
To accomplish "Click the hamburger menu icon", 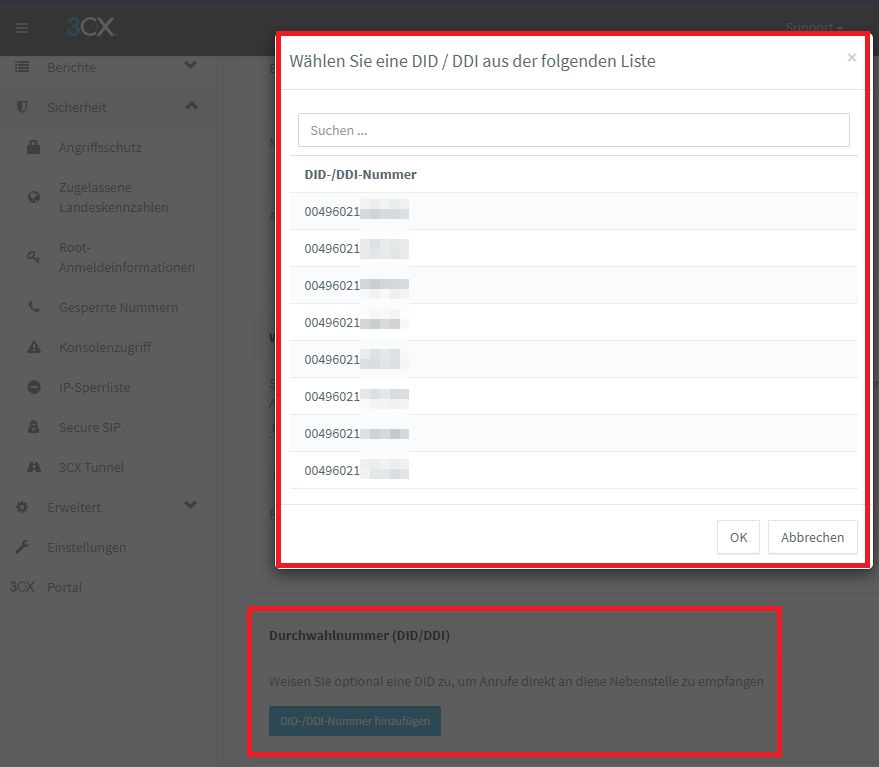I will [x=22, y=28].
